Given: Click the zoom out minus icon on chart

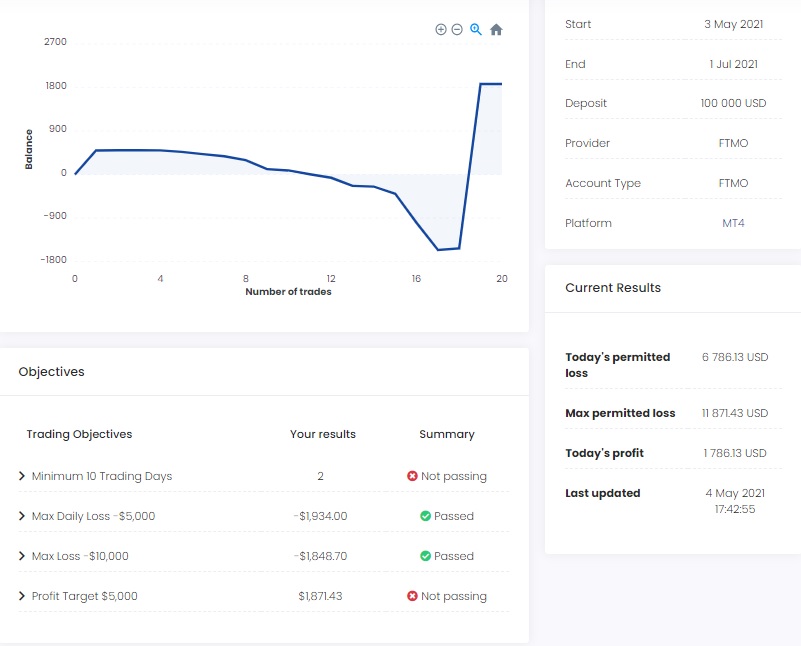Looking at the screenshot, I should click(457, 30).
